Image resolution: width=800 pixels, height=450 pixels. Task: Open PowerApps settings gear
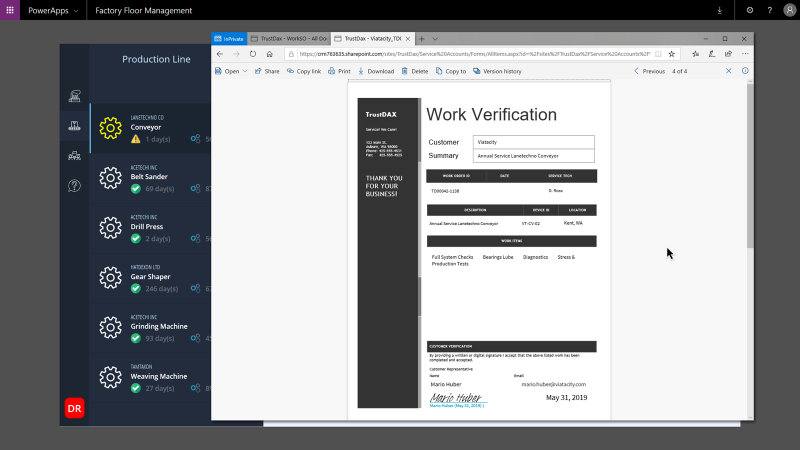tap(749, 10)
